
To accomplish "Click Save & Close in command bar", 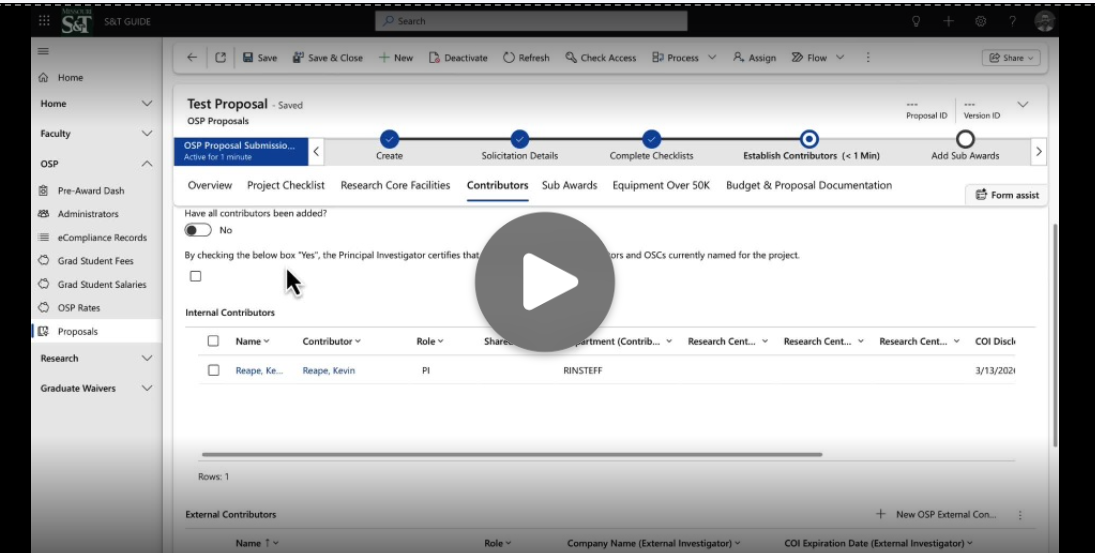I will [328, 58].
